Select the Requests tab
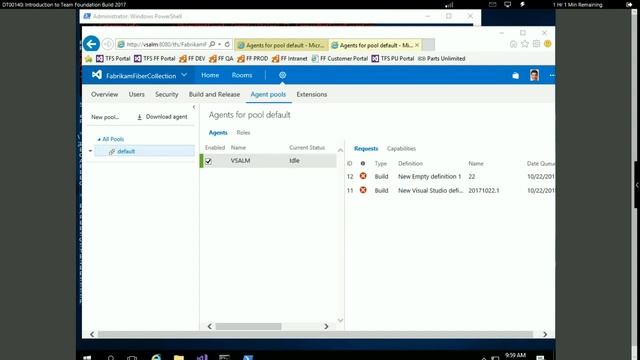 pos(366,149)
